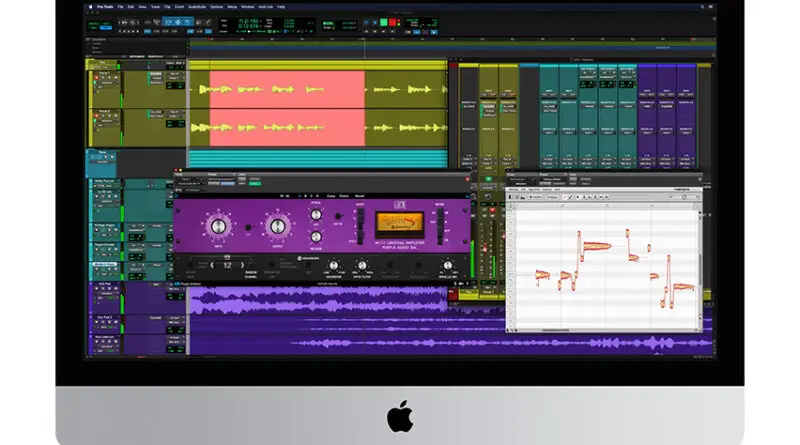Open the Apple menu
Screen dimensions: 800x445
(x=90, y=7)
